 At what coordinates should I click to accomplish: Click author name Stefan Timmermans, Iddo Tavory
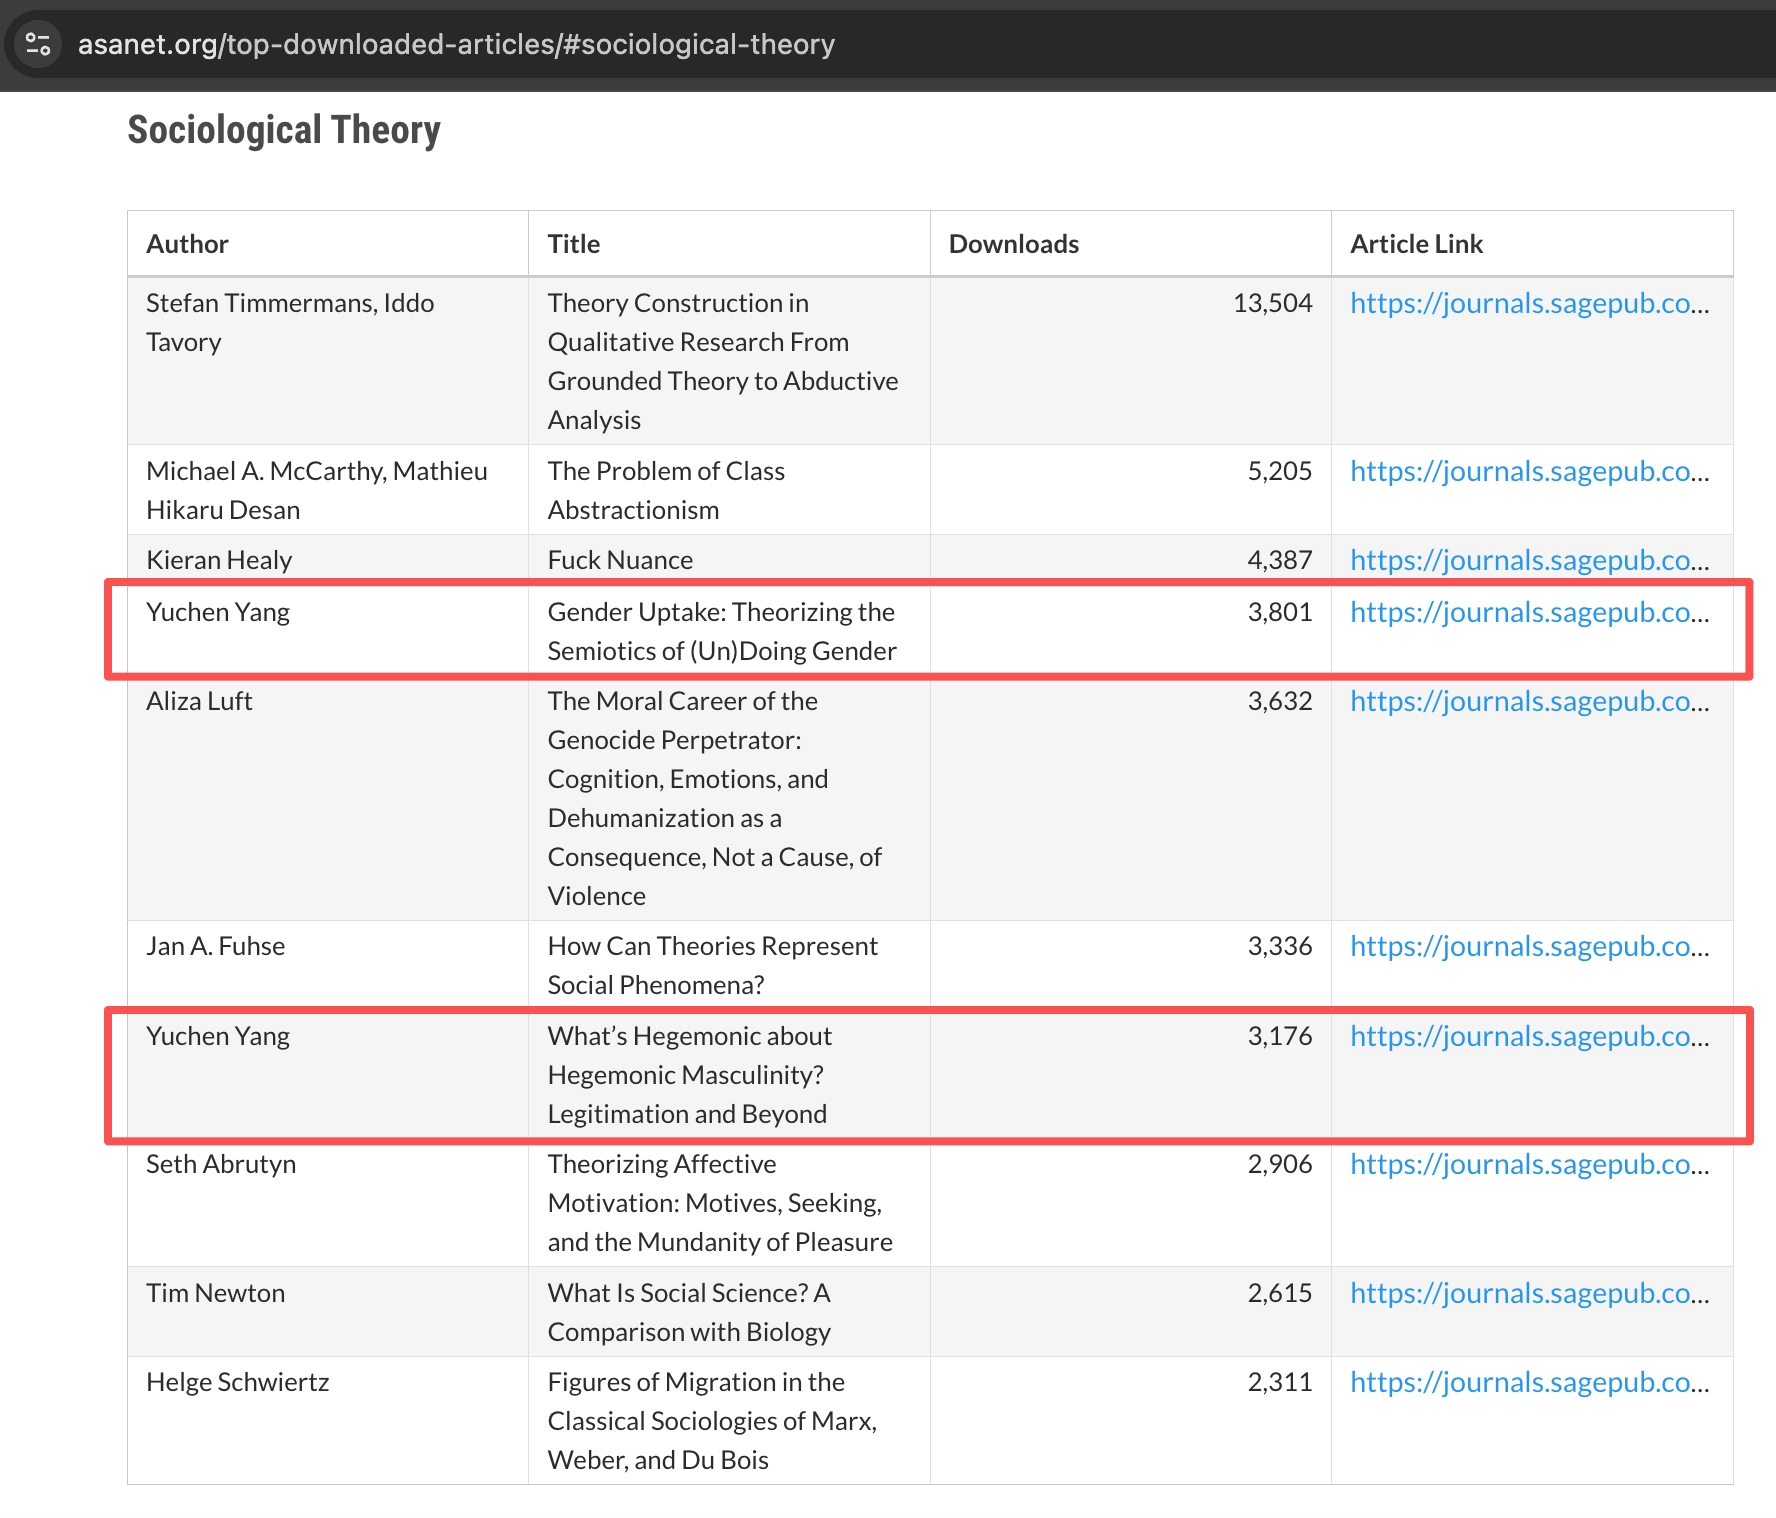[x=290, y=322]
